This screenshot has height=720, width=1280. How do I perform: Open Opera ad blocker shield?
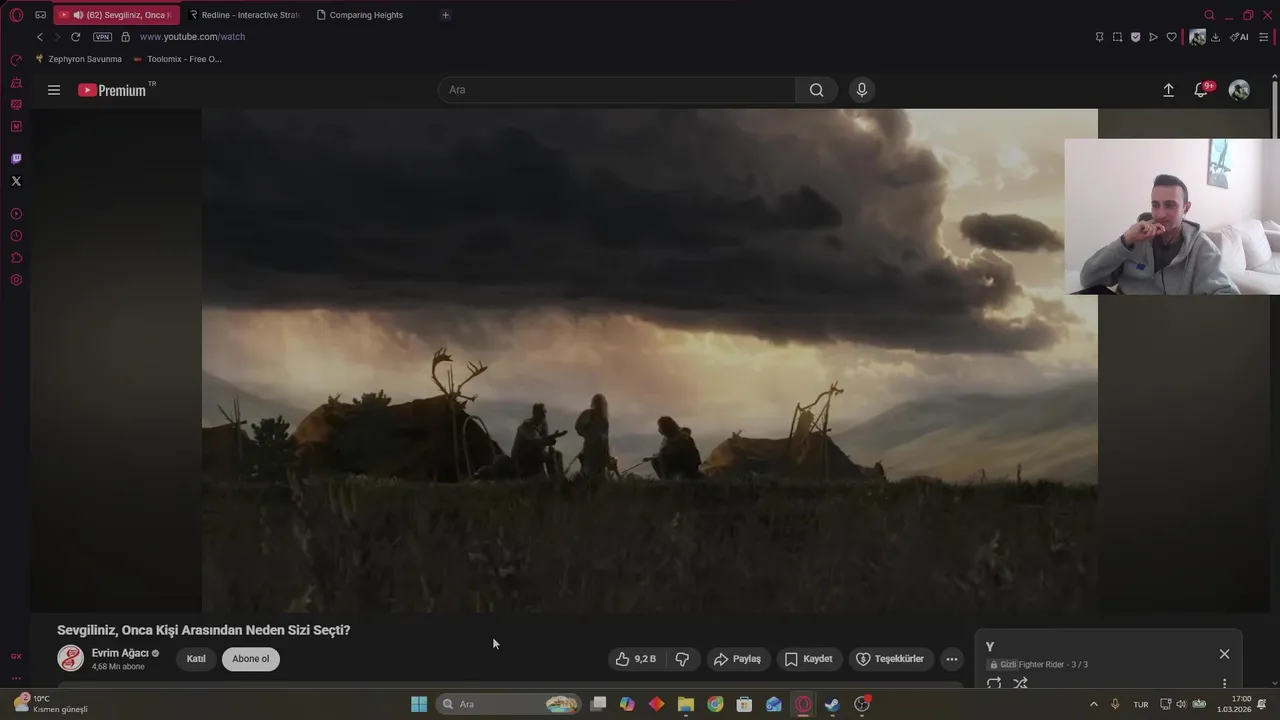[1135, 37]
